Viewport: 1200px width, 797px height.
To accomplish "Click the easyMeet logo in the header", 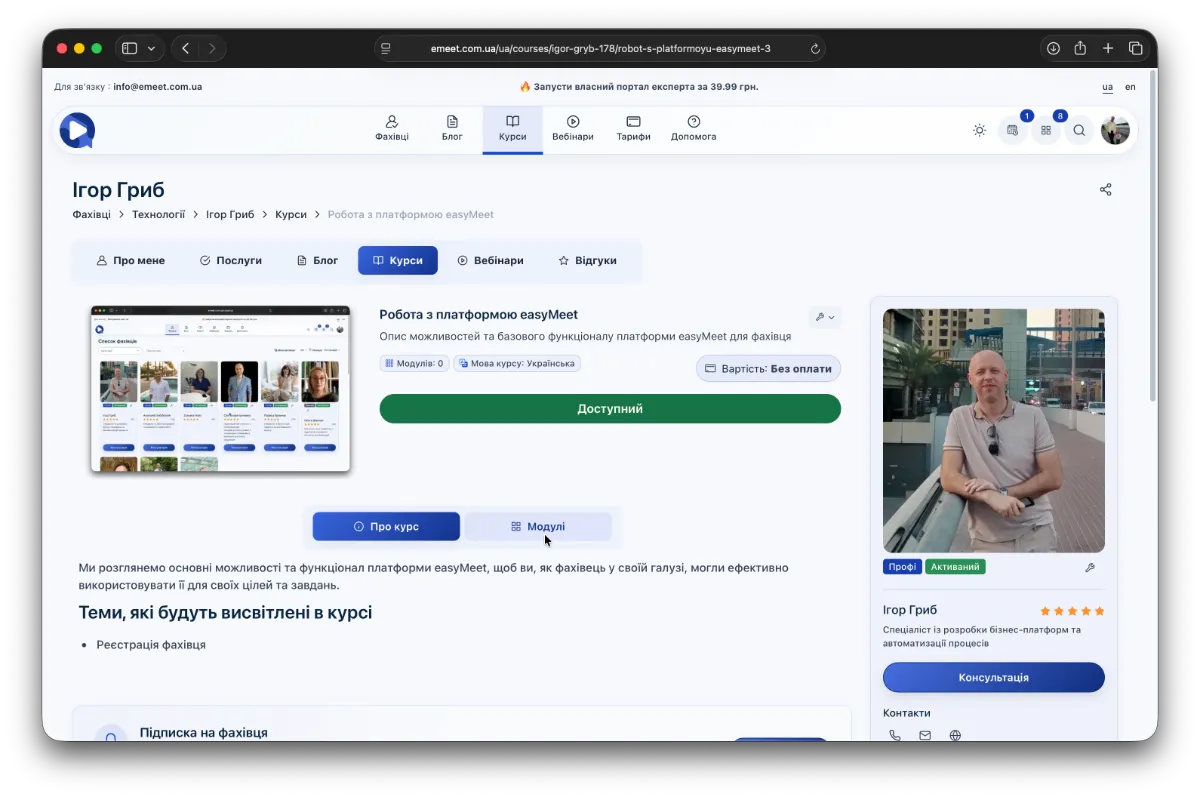I will click(x=77, y=130).
